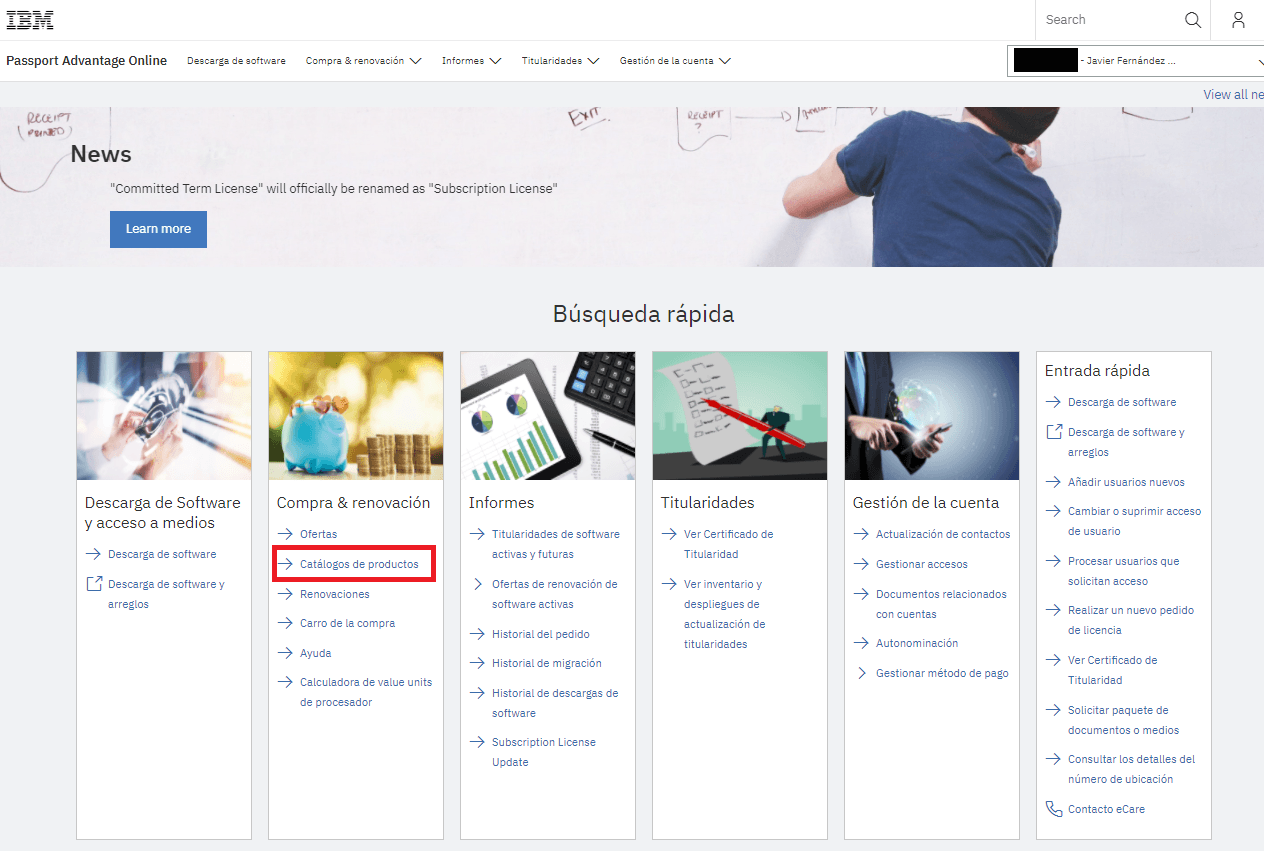
Task: Open the account selector dropdown for Javier Fernández
Action: (1135, 61)
